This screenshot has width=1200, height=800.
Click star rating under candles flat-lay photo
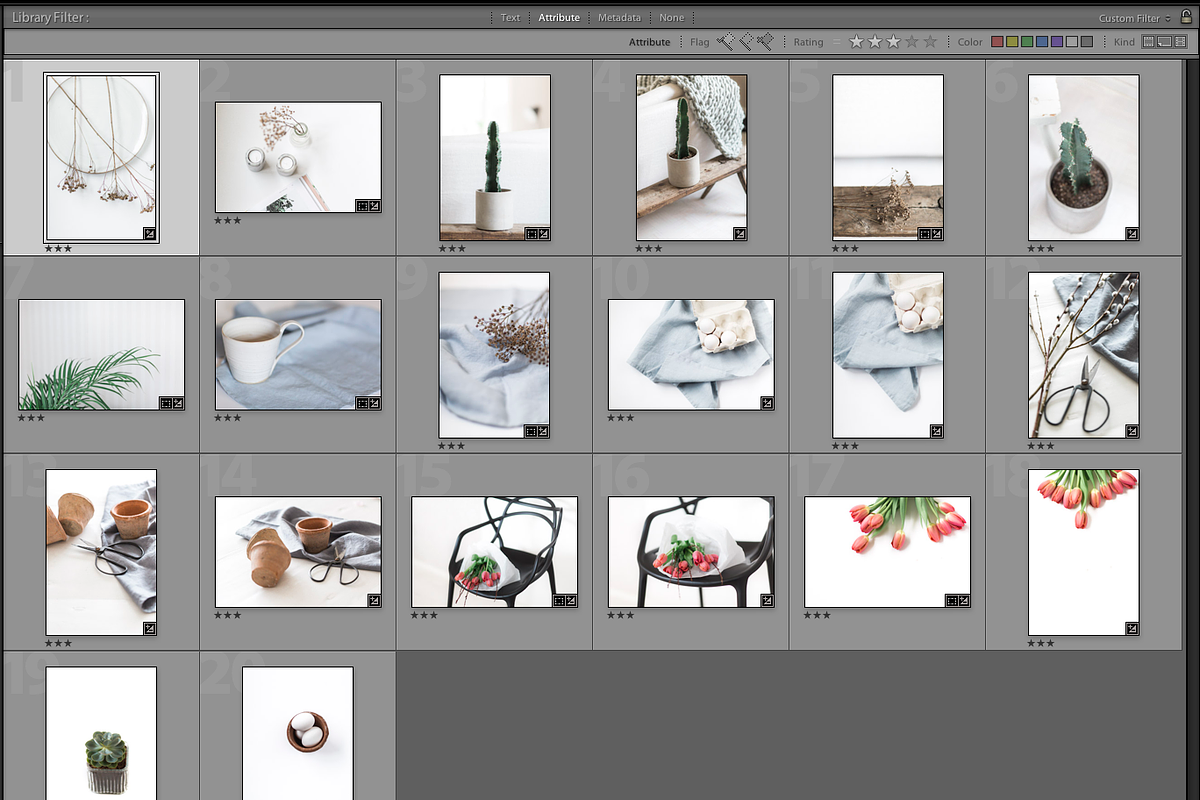(x=228, y=220)
